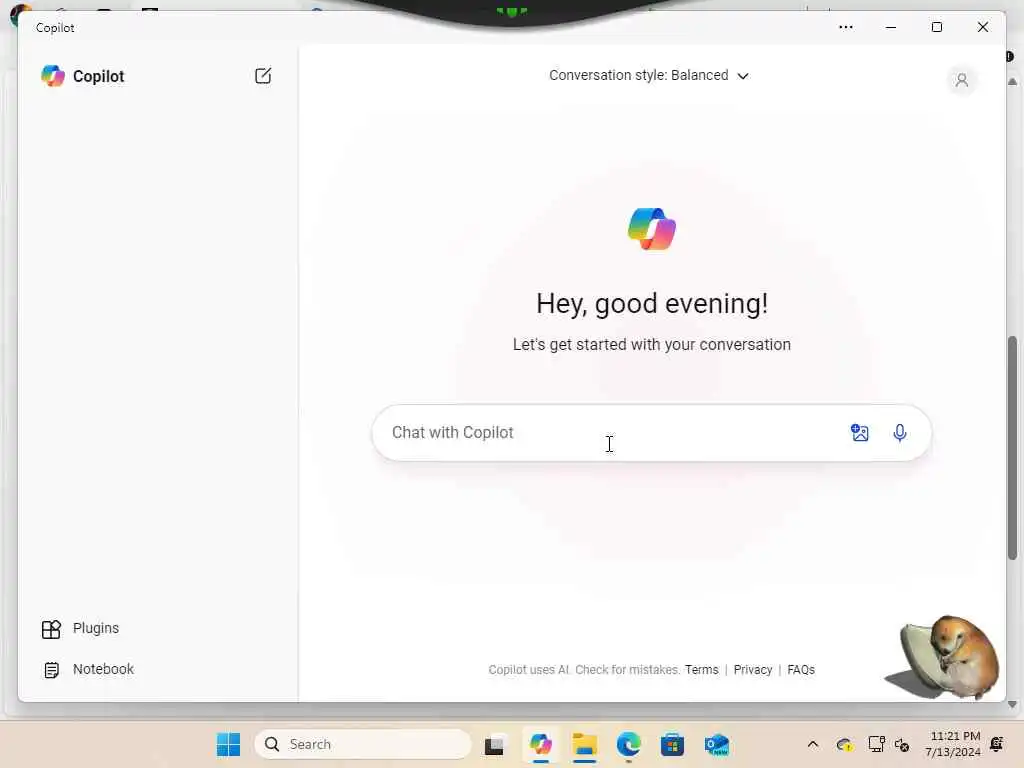Open the user profile account icon
Viewport: 1024px width, 768px height.
coord(961,80)
